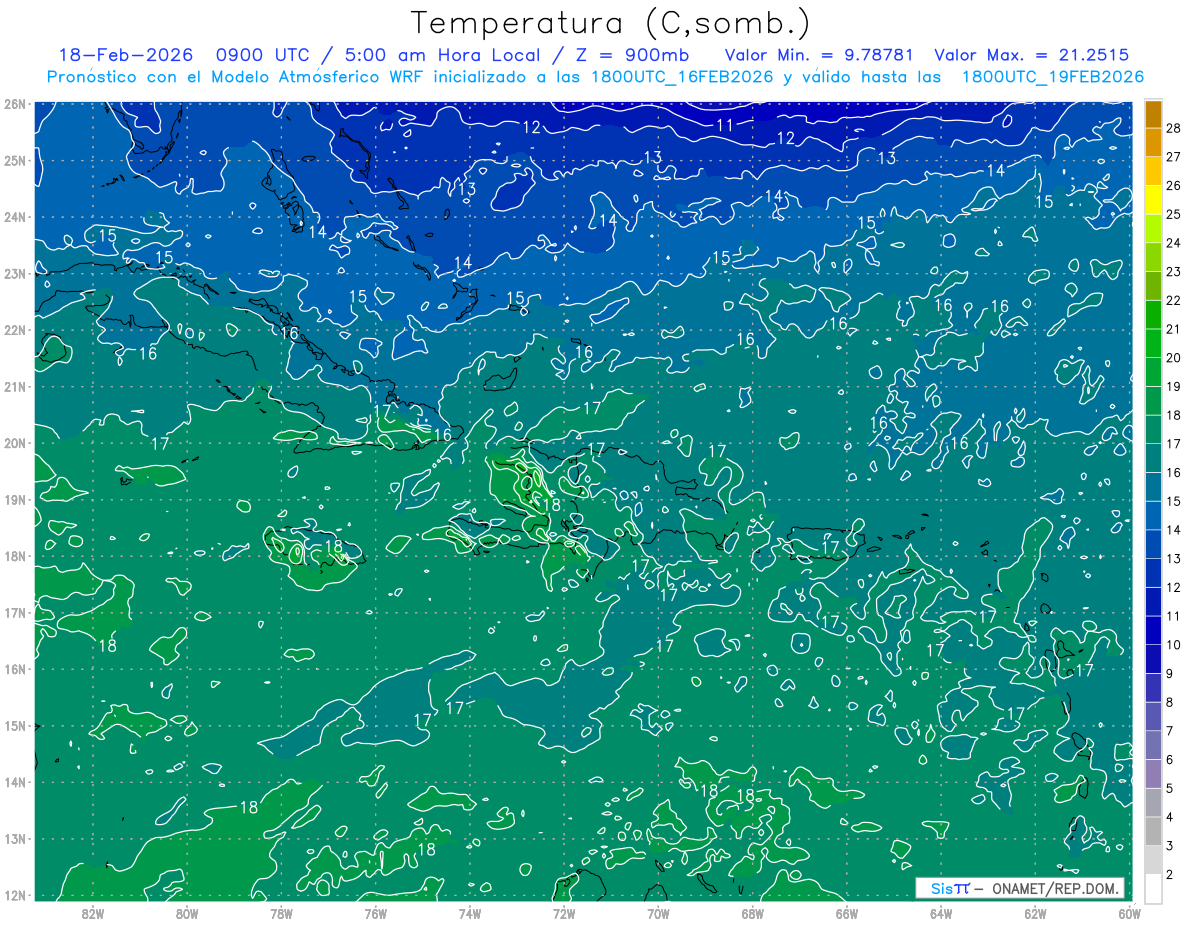Click the '70W' longitude axis label
Image resolution: width=1200 pixels, height=927 pixels.
click(658, 912)
